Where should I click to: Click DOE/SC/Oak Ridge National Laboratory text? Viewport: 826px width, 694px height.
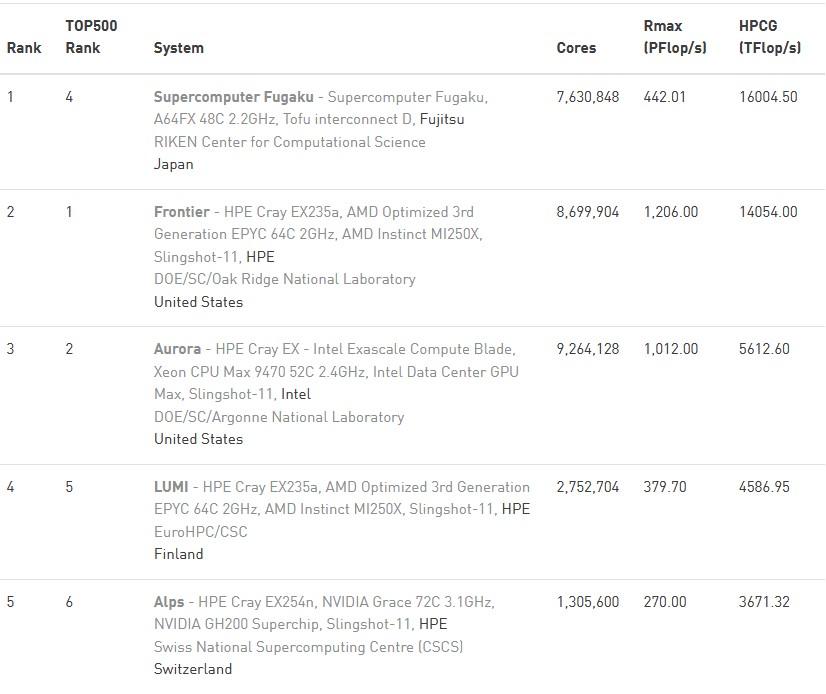(284, 279)
